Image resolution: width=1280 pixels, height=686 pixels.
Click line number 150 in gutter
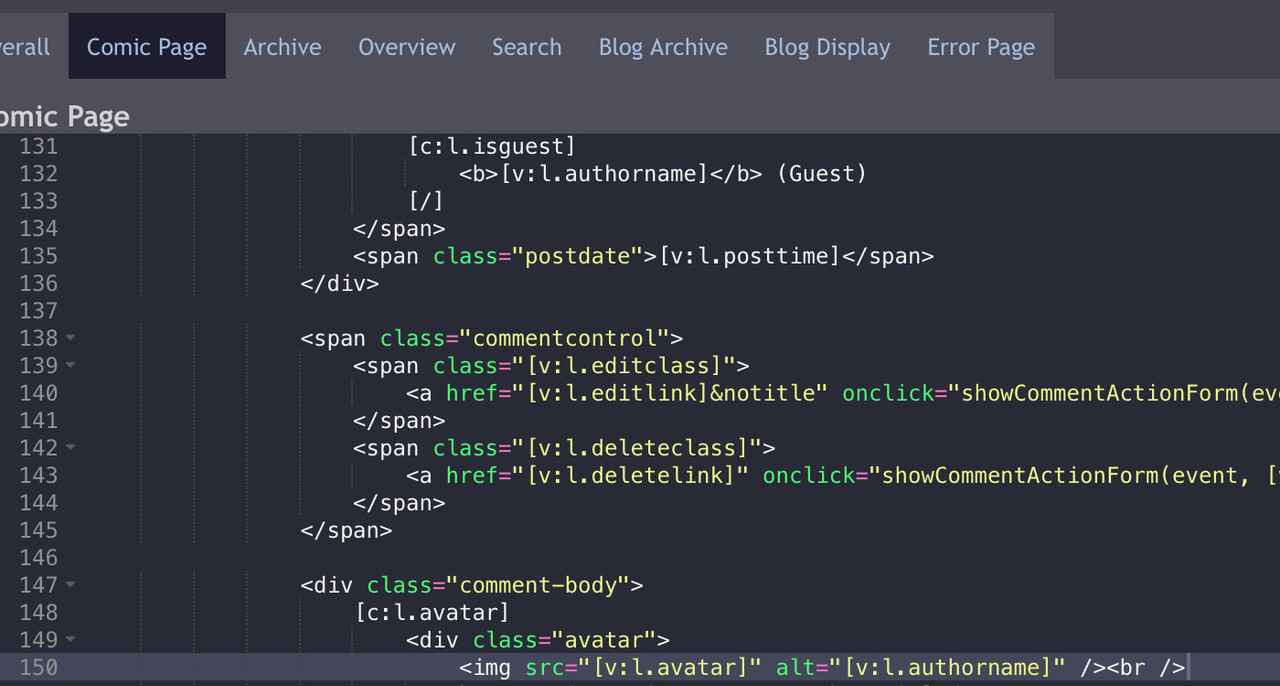click(x=39, y=667)
